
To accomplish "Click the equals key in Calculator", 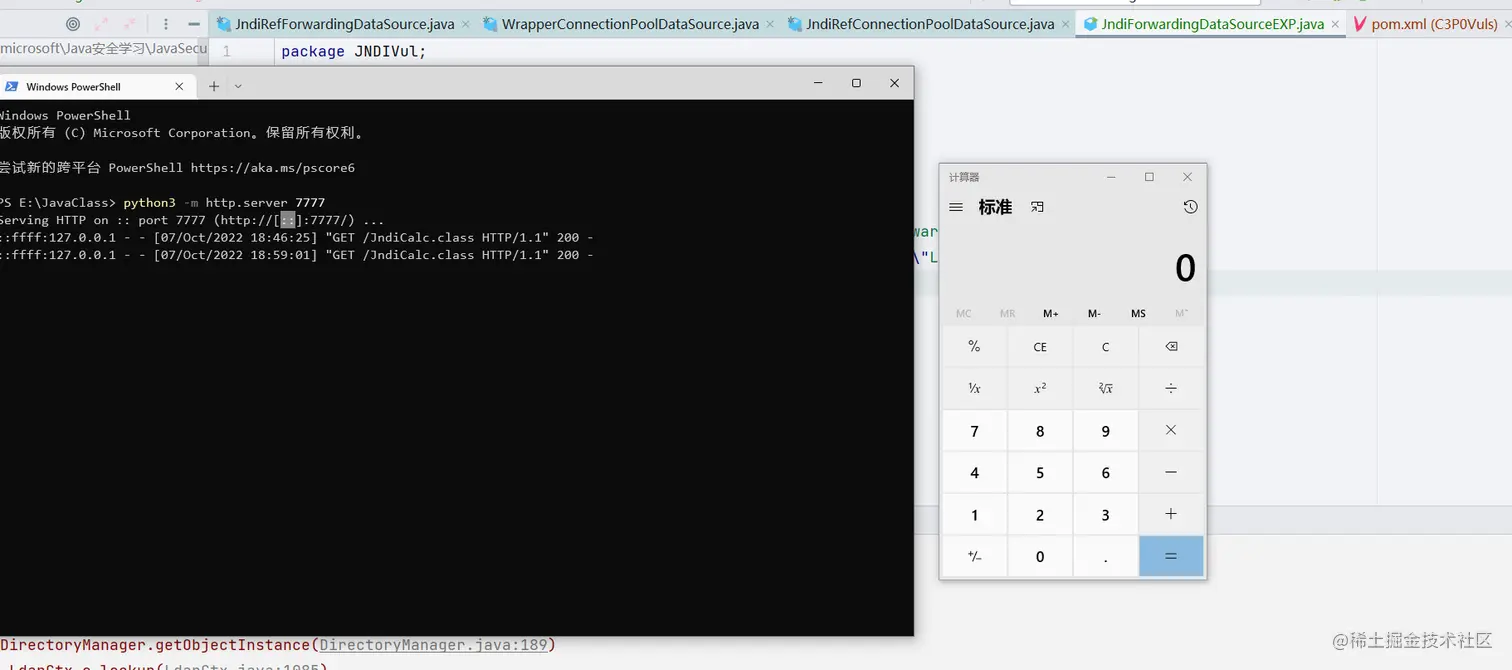I will pyautogui.click(x=1171, y=556).
